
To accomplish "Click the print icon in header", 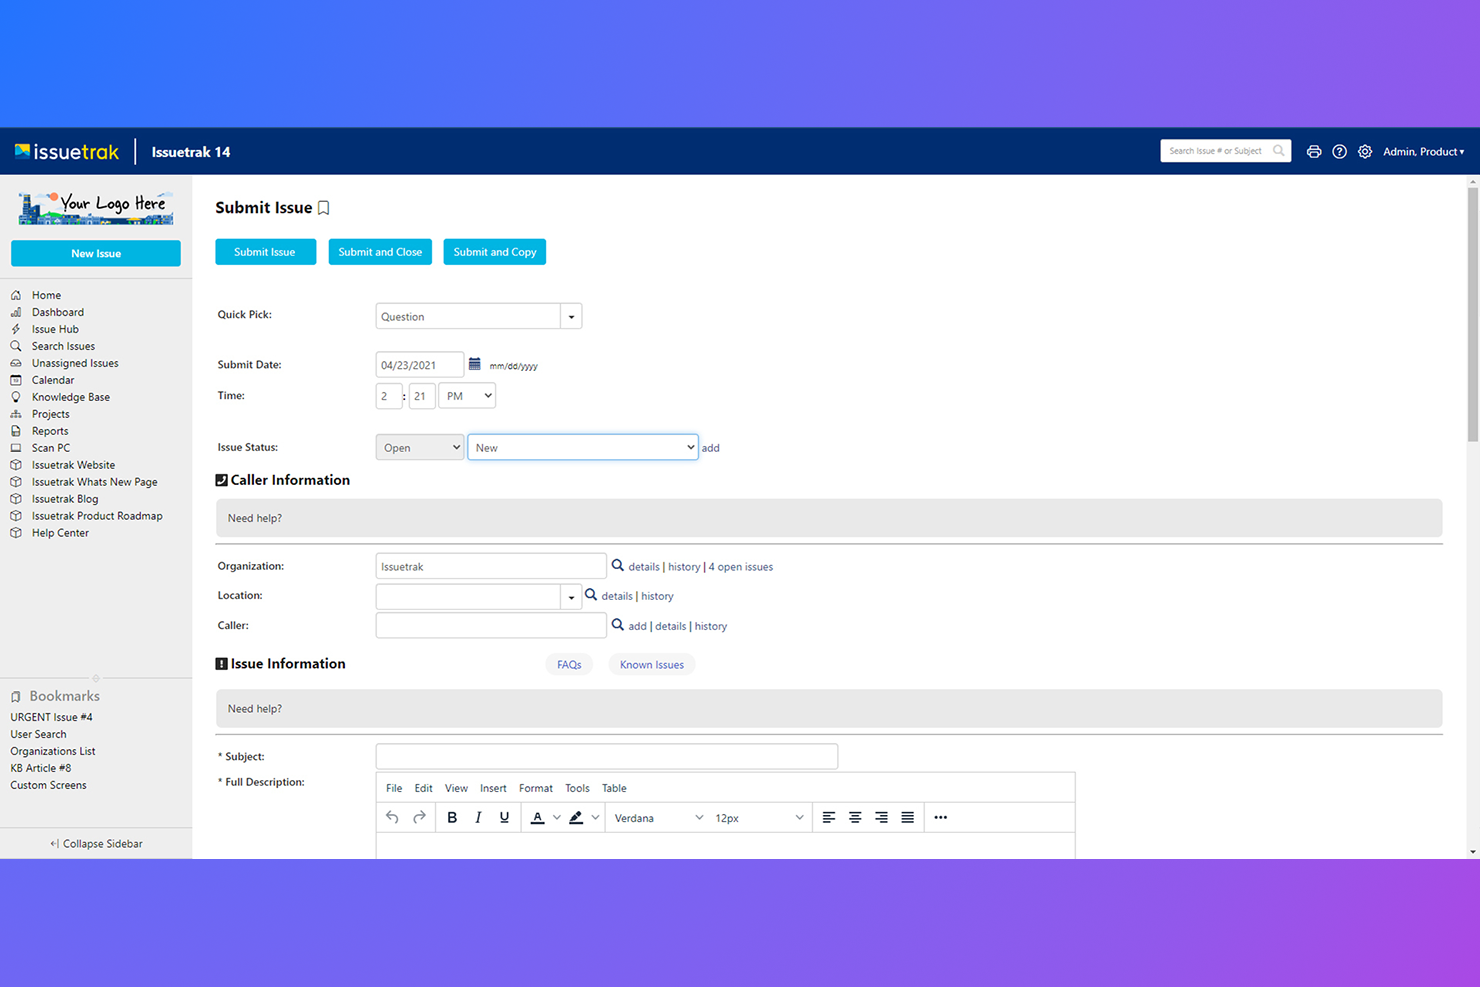I will pos(1313,152).
